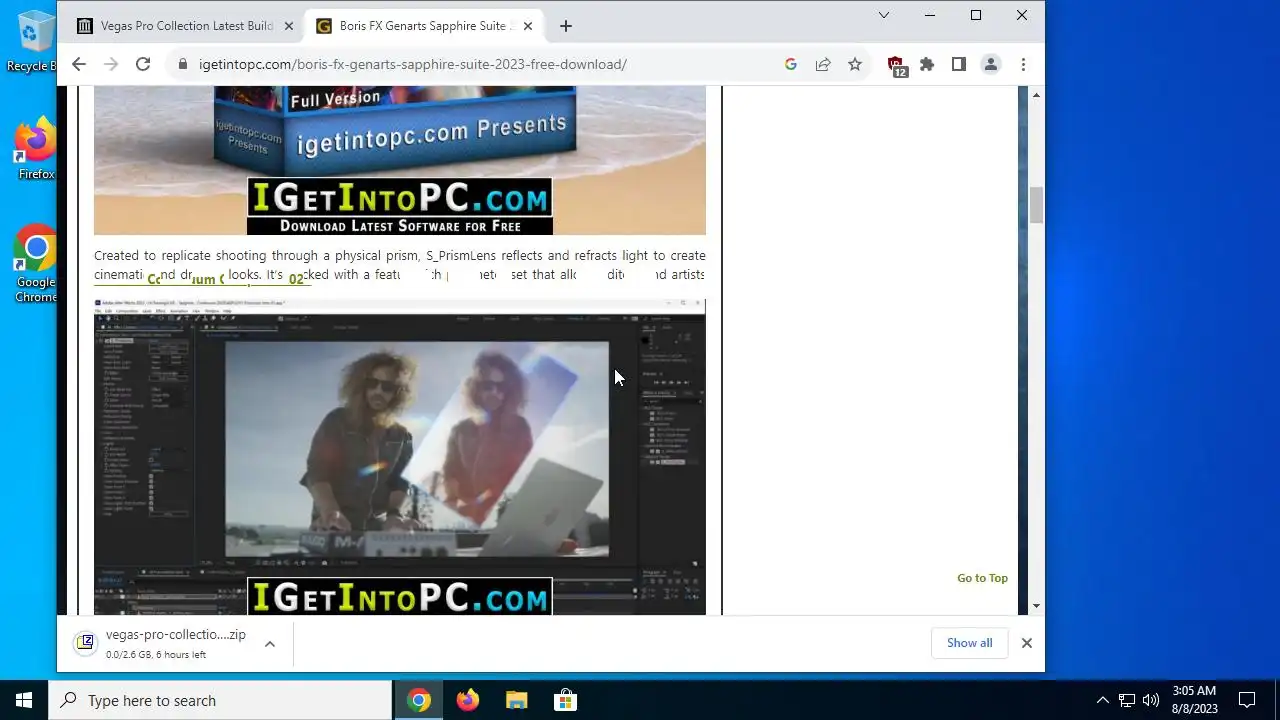Image resolution: width=1280 pixels, height=720 pixels.
Task: Open the clock showing 3:05 AM
Action: pos(1194,700)
